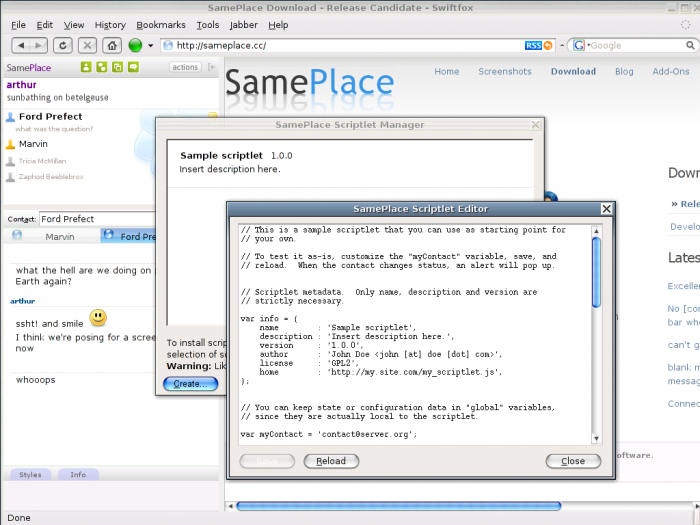This screenshot has height=525, width=700.
Task: Open the Bookmarks menu
Action: click(161, 25)
